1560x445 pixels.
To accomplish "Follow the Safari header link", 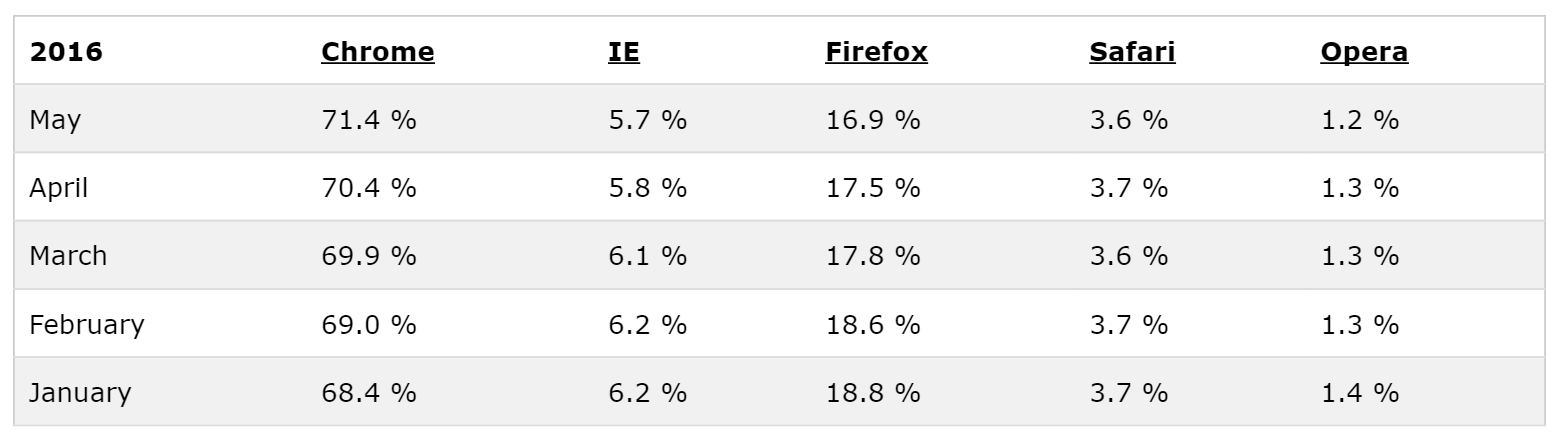I will [1132, 52].
